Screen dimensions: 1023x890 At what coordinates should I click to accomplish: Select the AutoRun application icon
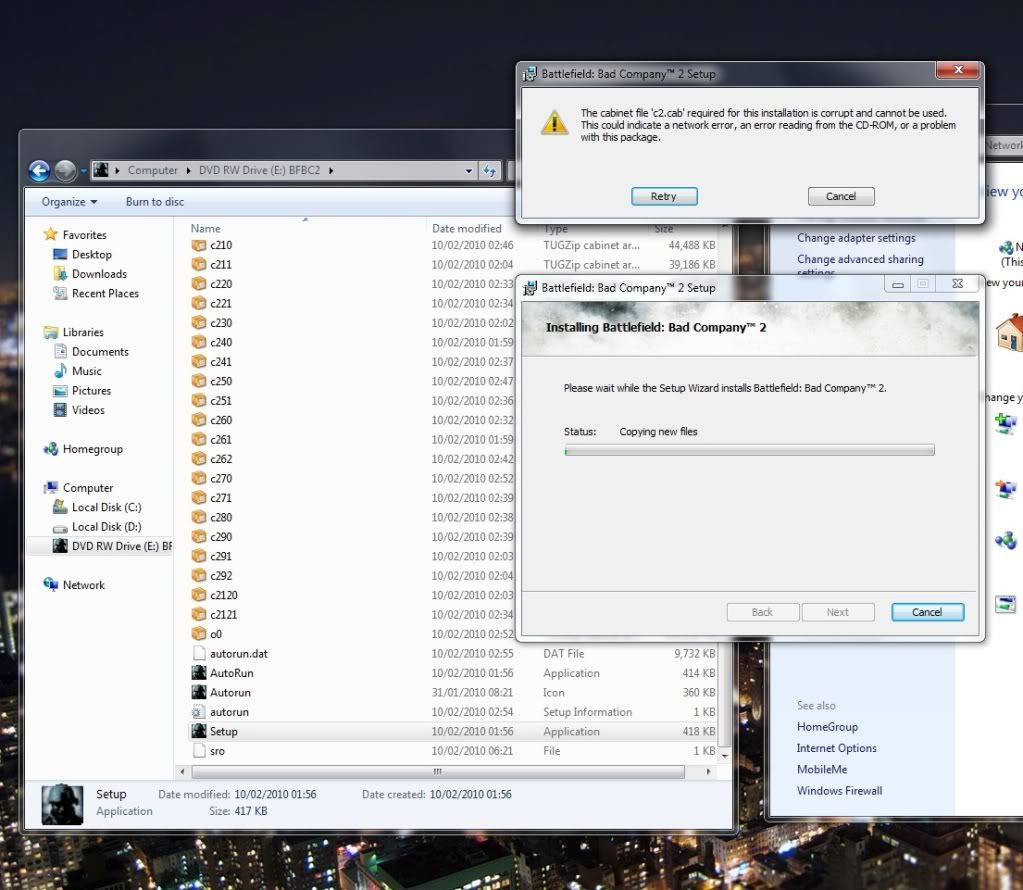point(199,673)
